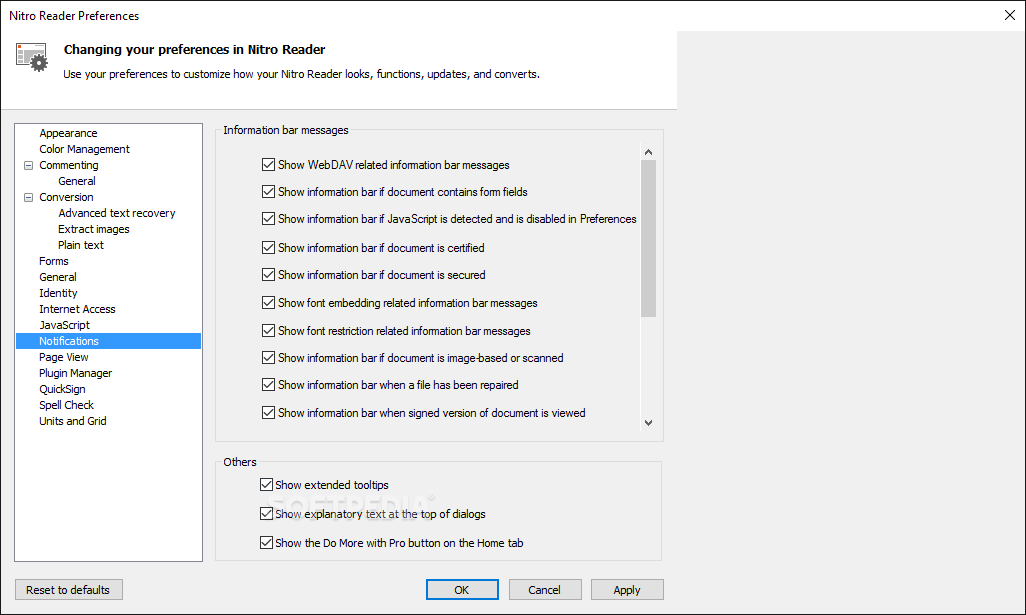Collapse the Conversion tree node
The height and width of the screenshot is (615, 1026).
point(28,198)
